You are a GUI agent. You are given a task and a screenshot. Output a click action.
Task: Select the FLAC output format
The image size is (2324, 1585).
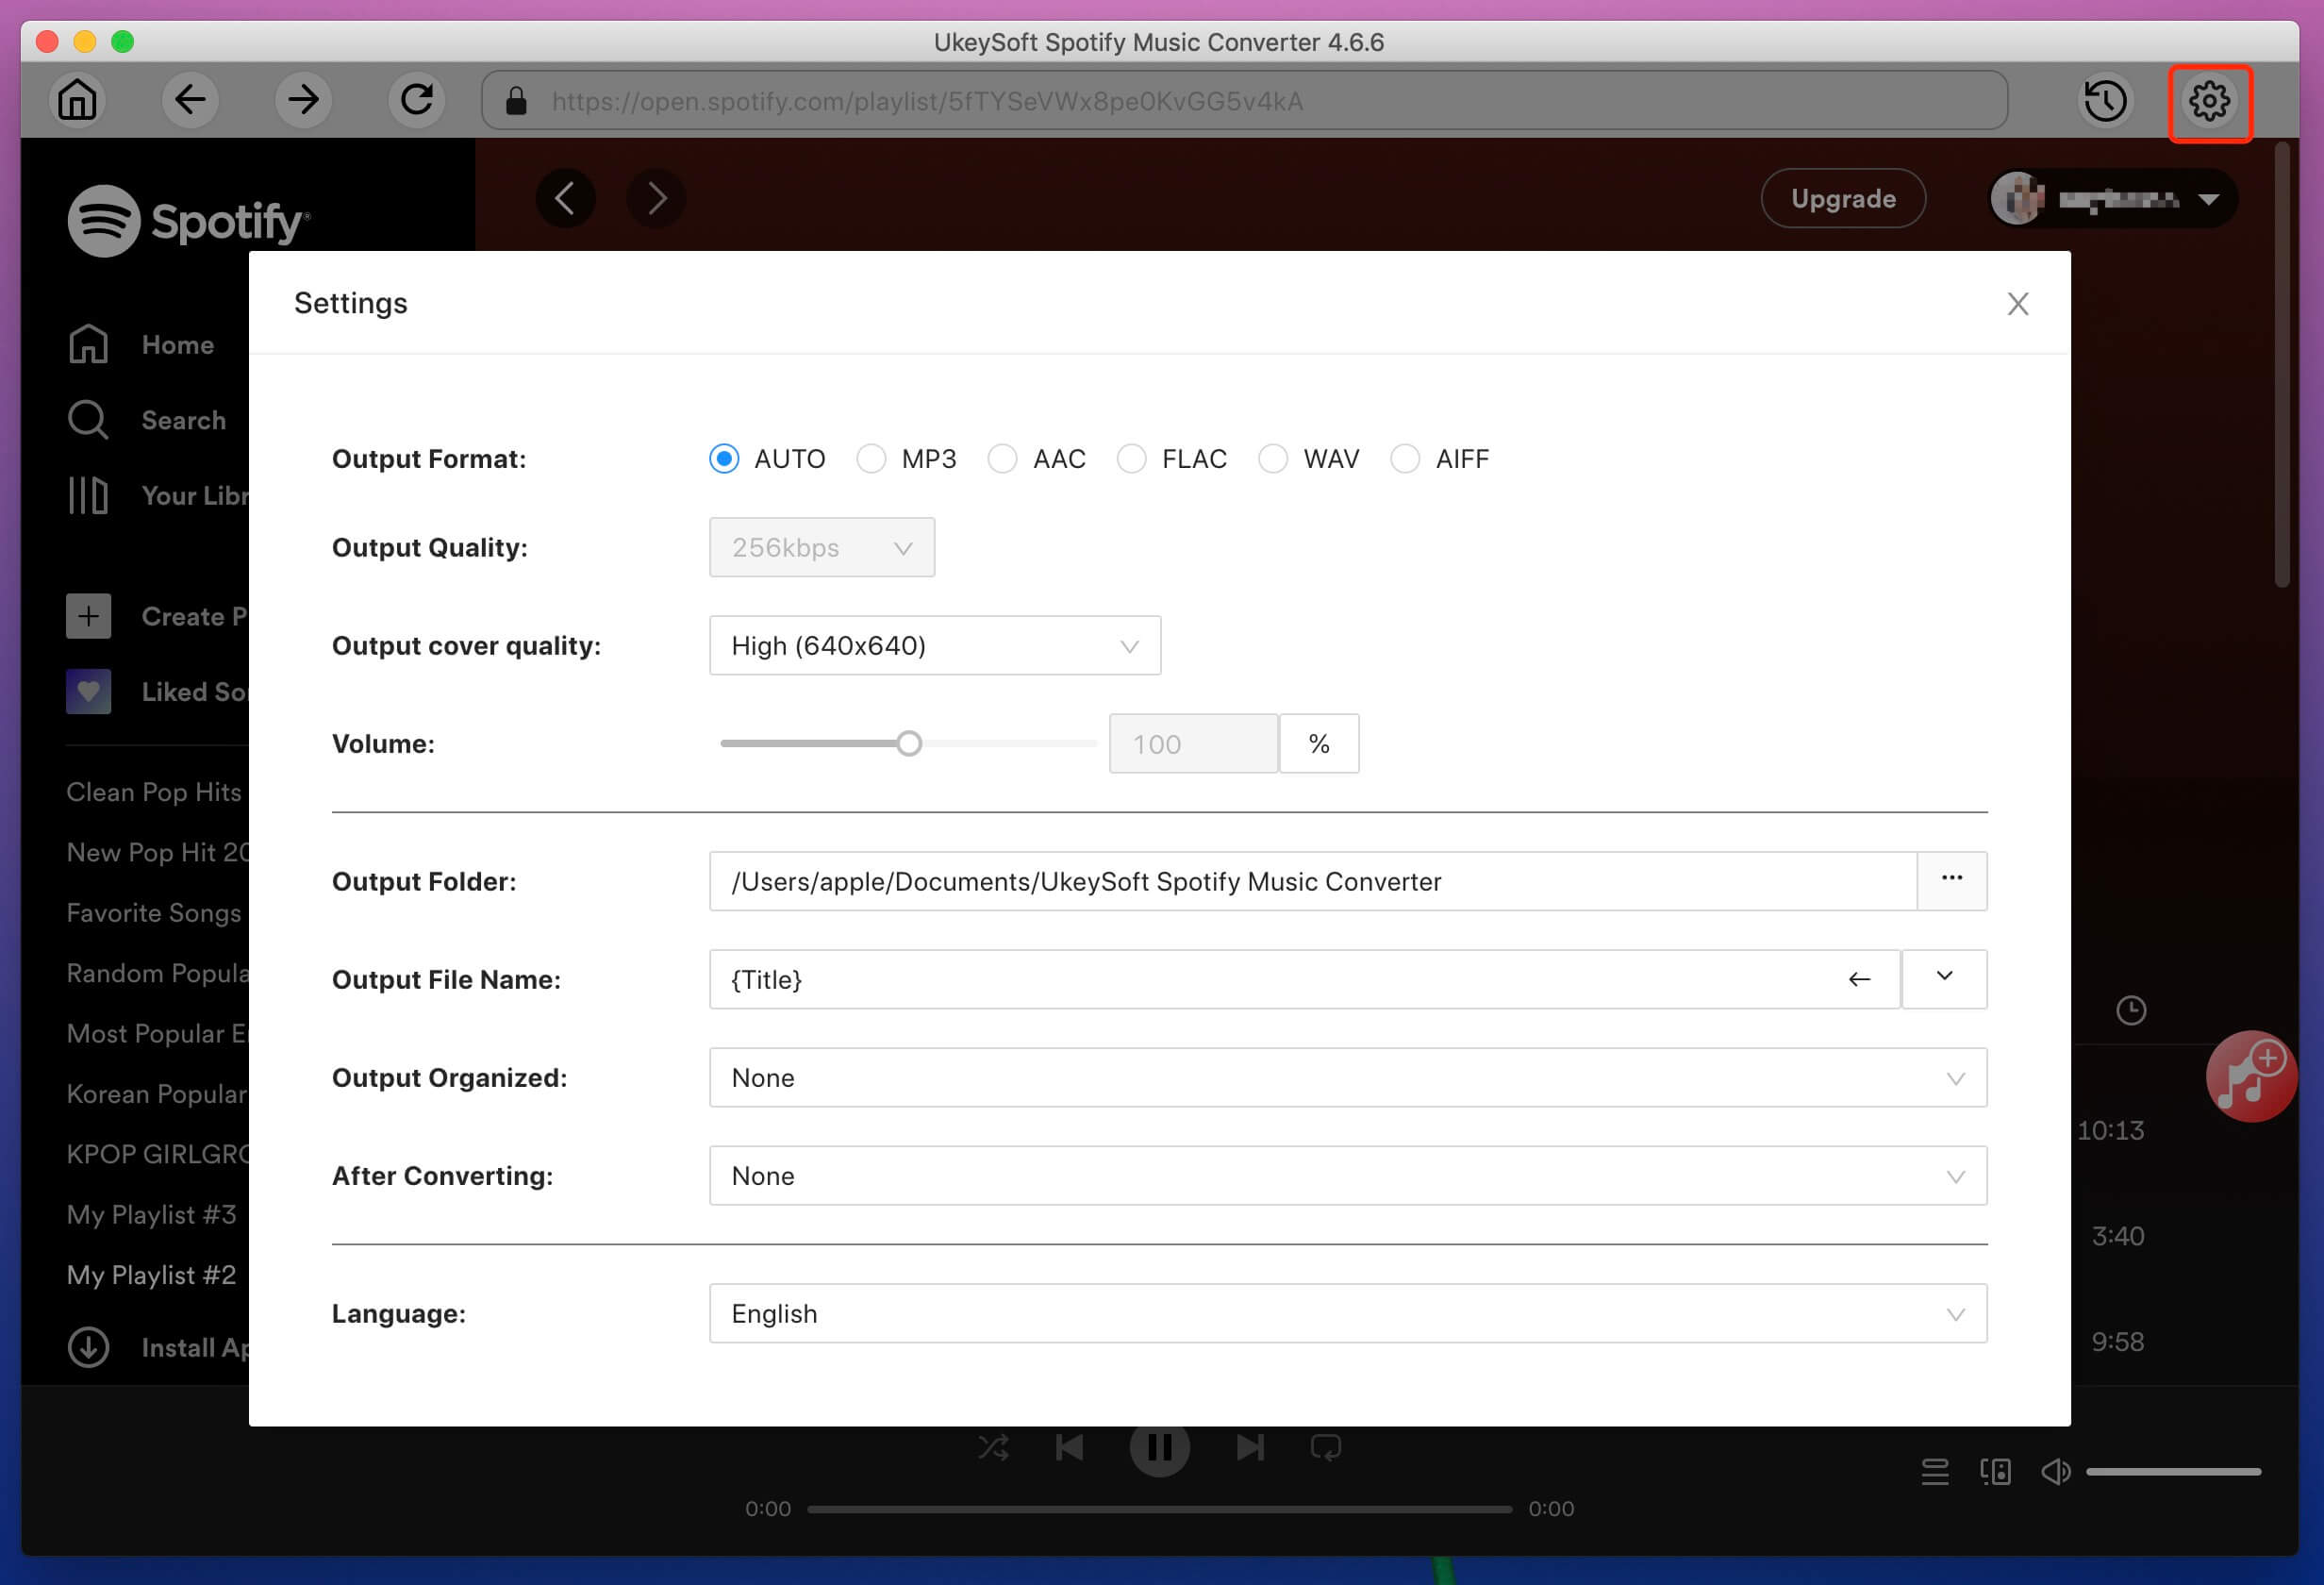click(x=1132, y=459)
